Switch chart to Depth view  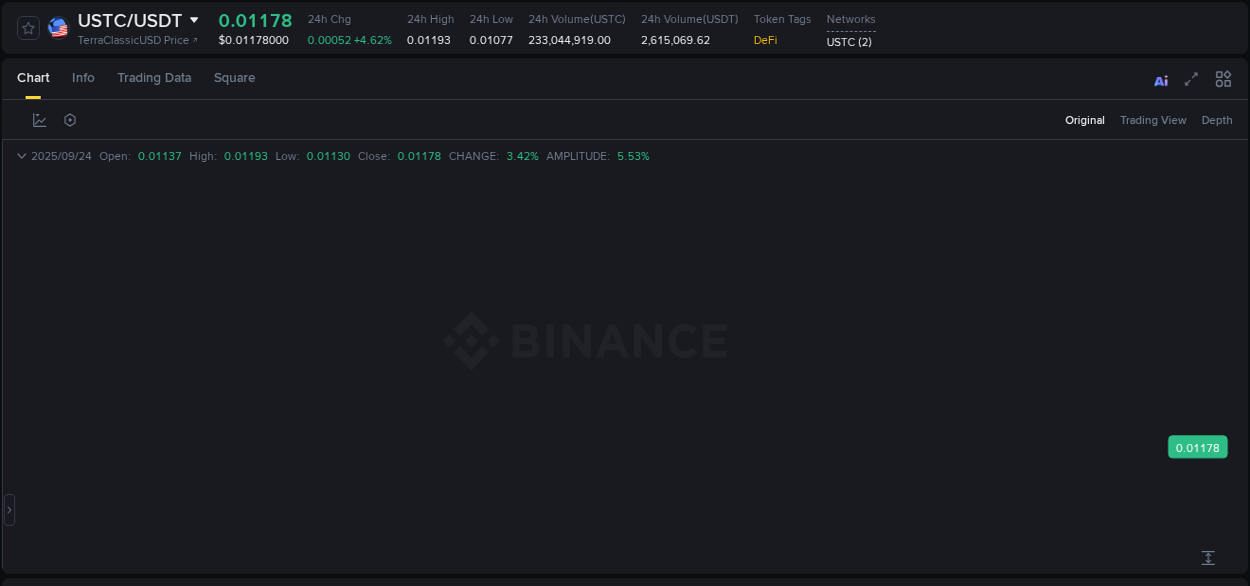(1216, 120)
